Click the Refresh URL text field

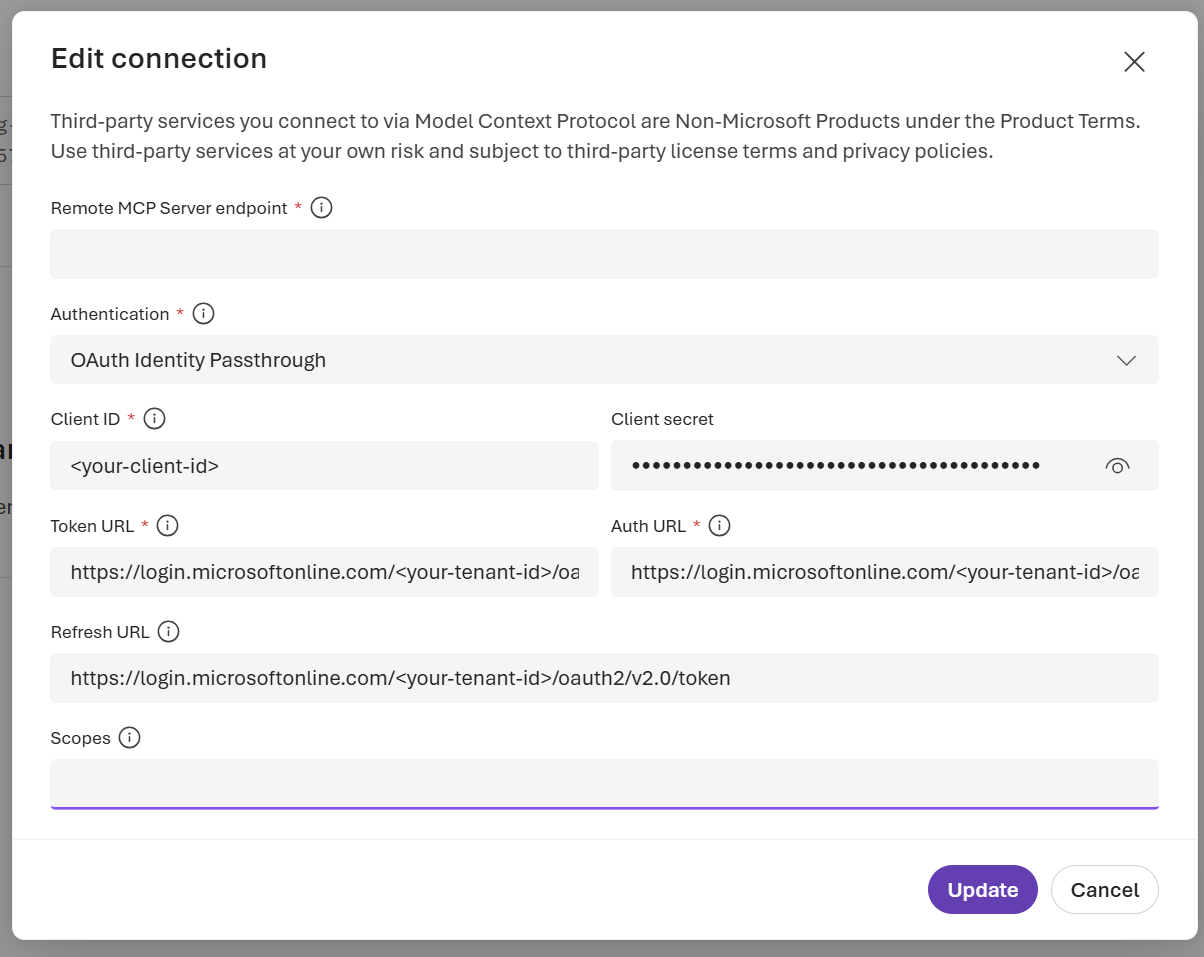[x=604, y=678]
